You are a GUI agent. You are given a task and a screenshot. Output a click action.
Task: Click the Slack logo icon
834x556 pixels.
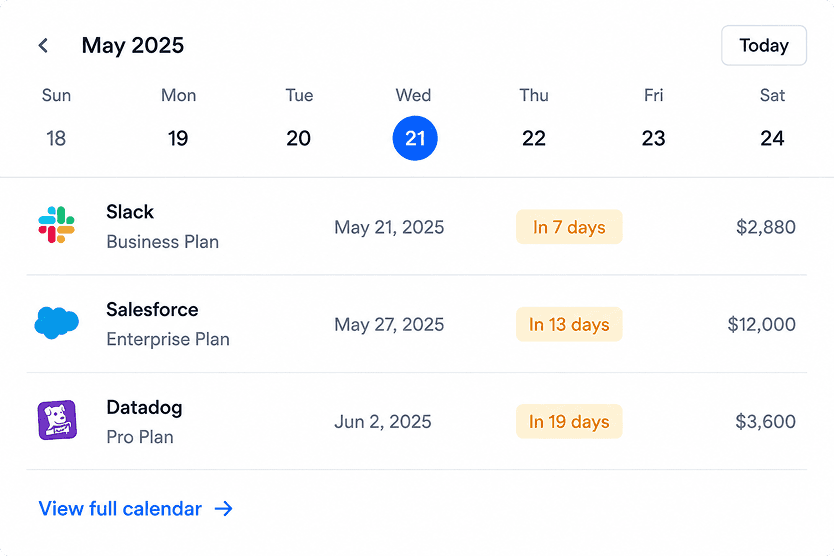pyautogui.click(x=56, y=225)
